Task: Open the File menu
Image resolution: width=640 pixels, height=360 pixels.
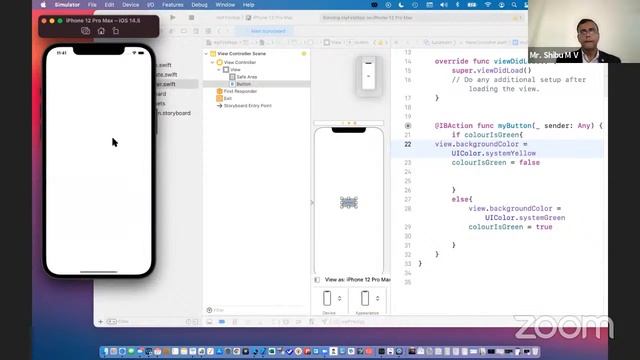Action: [x=92, y=5]
